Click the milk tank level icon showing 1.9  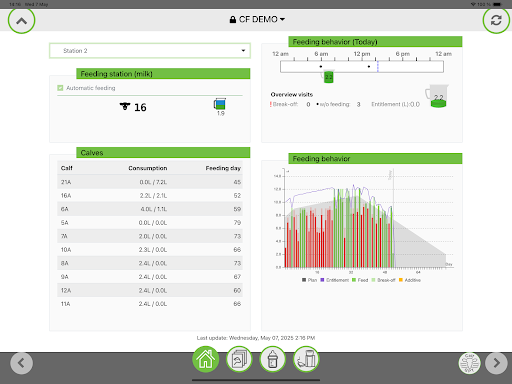click(220, 105)
